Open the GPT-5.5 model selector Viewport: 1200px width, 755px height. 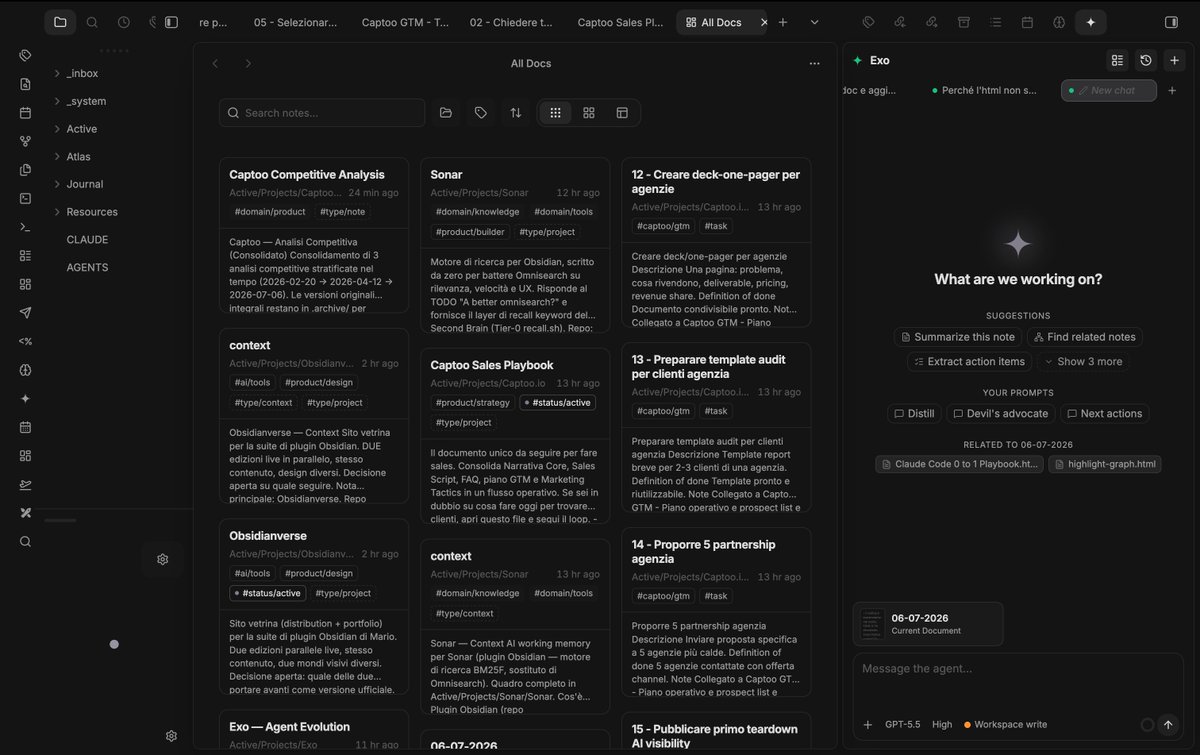tap(902, 725)
